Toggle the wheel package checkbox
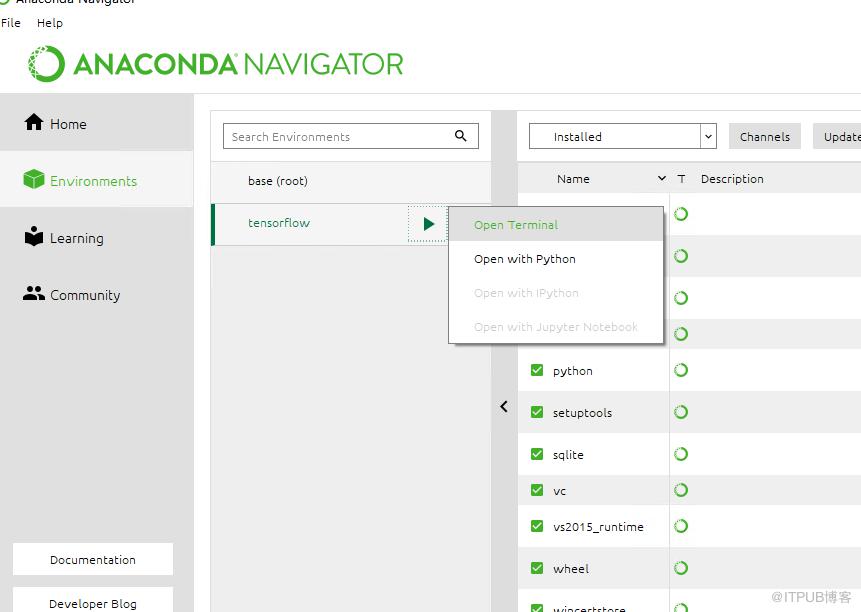 click(x=537, y=568)
